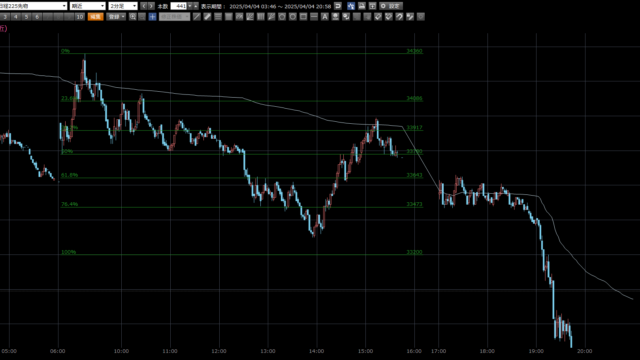Screen dimensions: 640x360
Task: Click the last greyed icon in drawing toolbar
Action: [421, 17]
